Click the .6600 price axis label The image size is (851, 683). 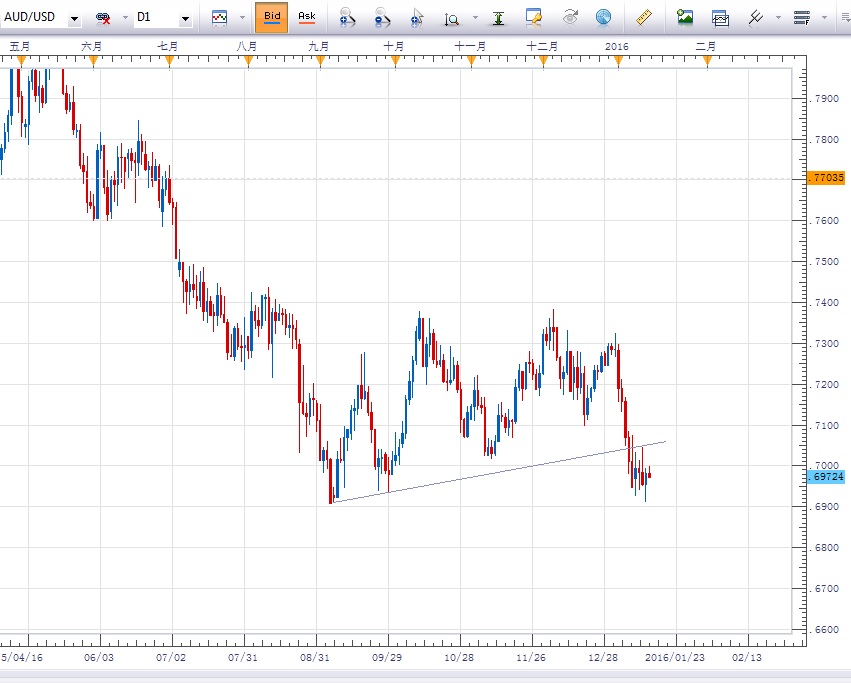824,629
